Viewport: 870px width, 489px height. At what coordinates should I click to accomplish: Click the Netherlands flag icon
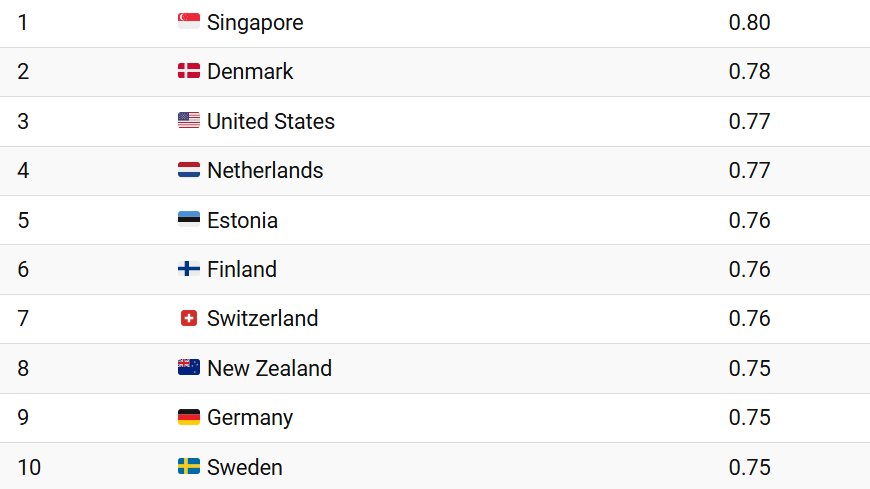[x=189, y=170]
